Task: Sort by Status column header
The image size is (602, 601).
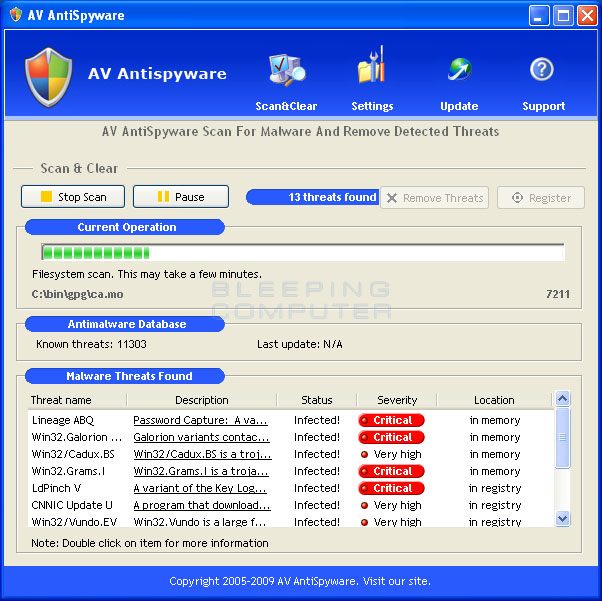Action: tap(317, 400)
